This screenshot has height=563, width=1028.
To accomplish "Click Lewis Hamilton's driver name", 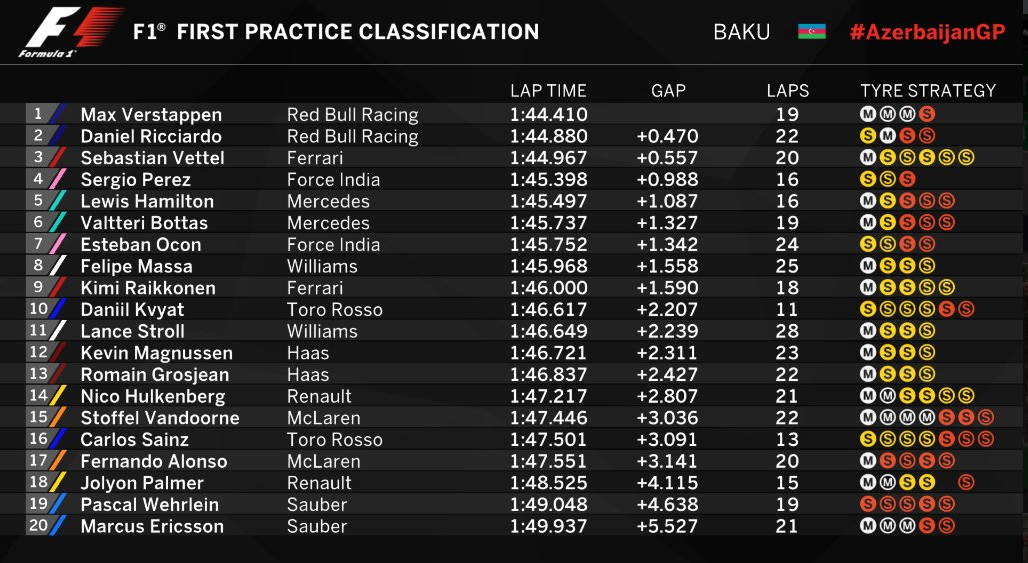I will [147, 201].
